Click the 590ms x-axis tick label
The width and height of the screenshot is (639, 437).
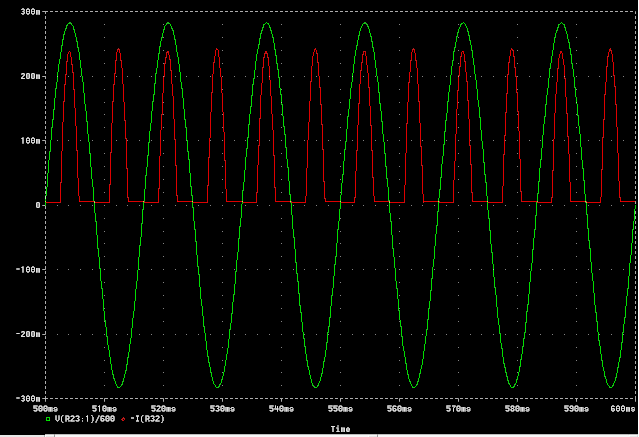coord(577,409)
